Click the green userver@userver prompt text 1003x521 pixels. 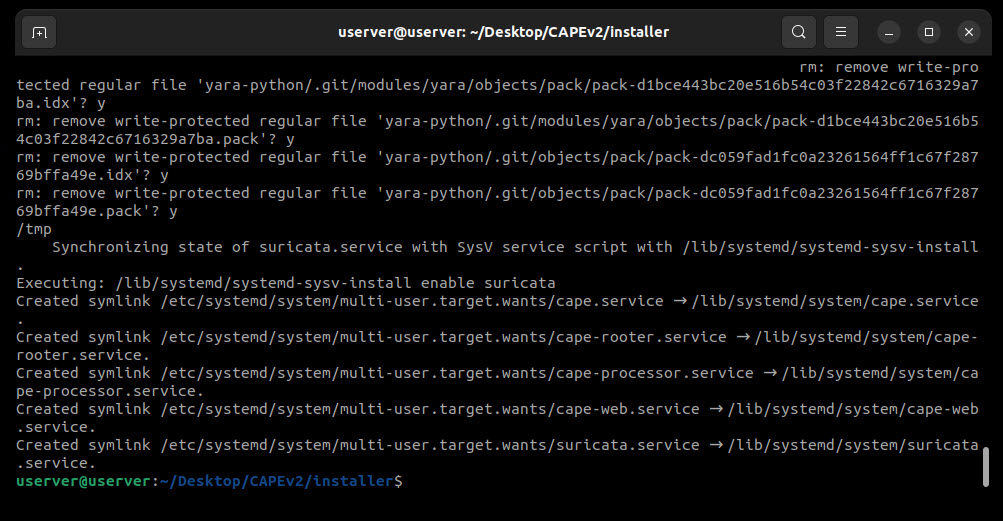83,481
